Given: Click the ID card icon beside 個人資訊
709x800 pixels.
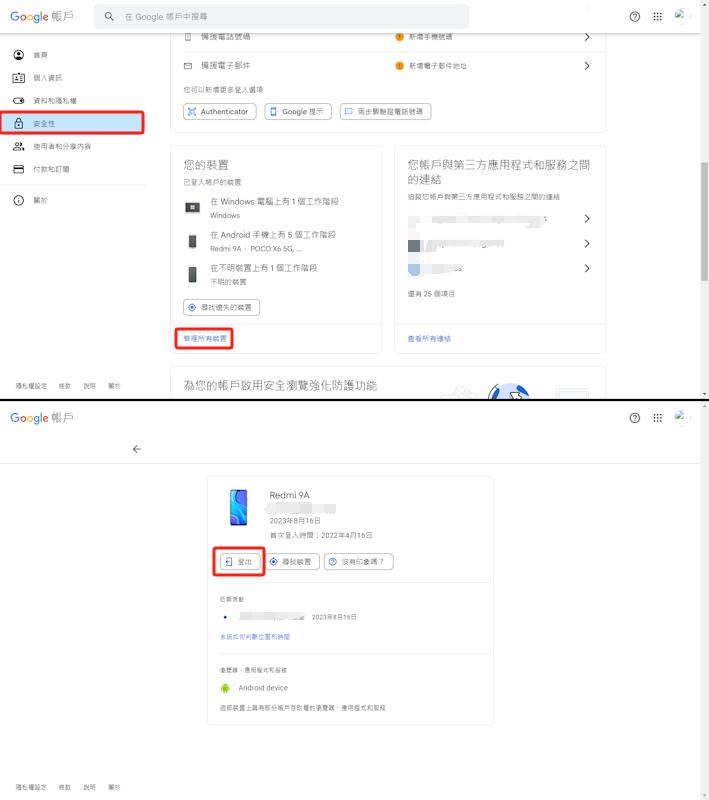Looking at the screenshot, I should click(x=19, y=78).
